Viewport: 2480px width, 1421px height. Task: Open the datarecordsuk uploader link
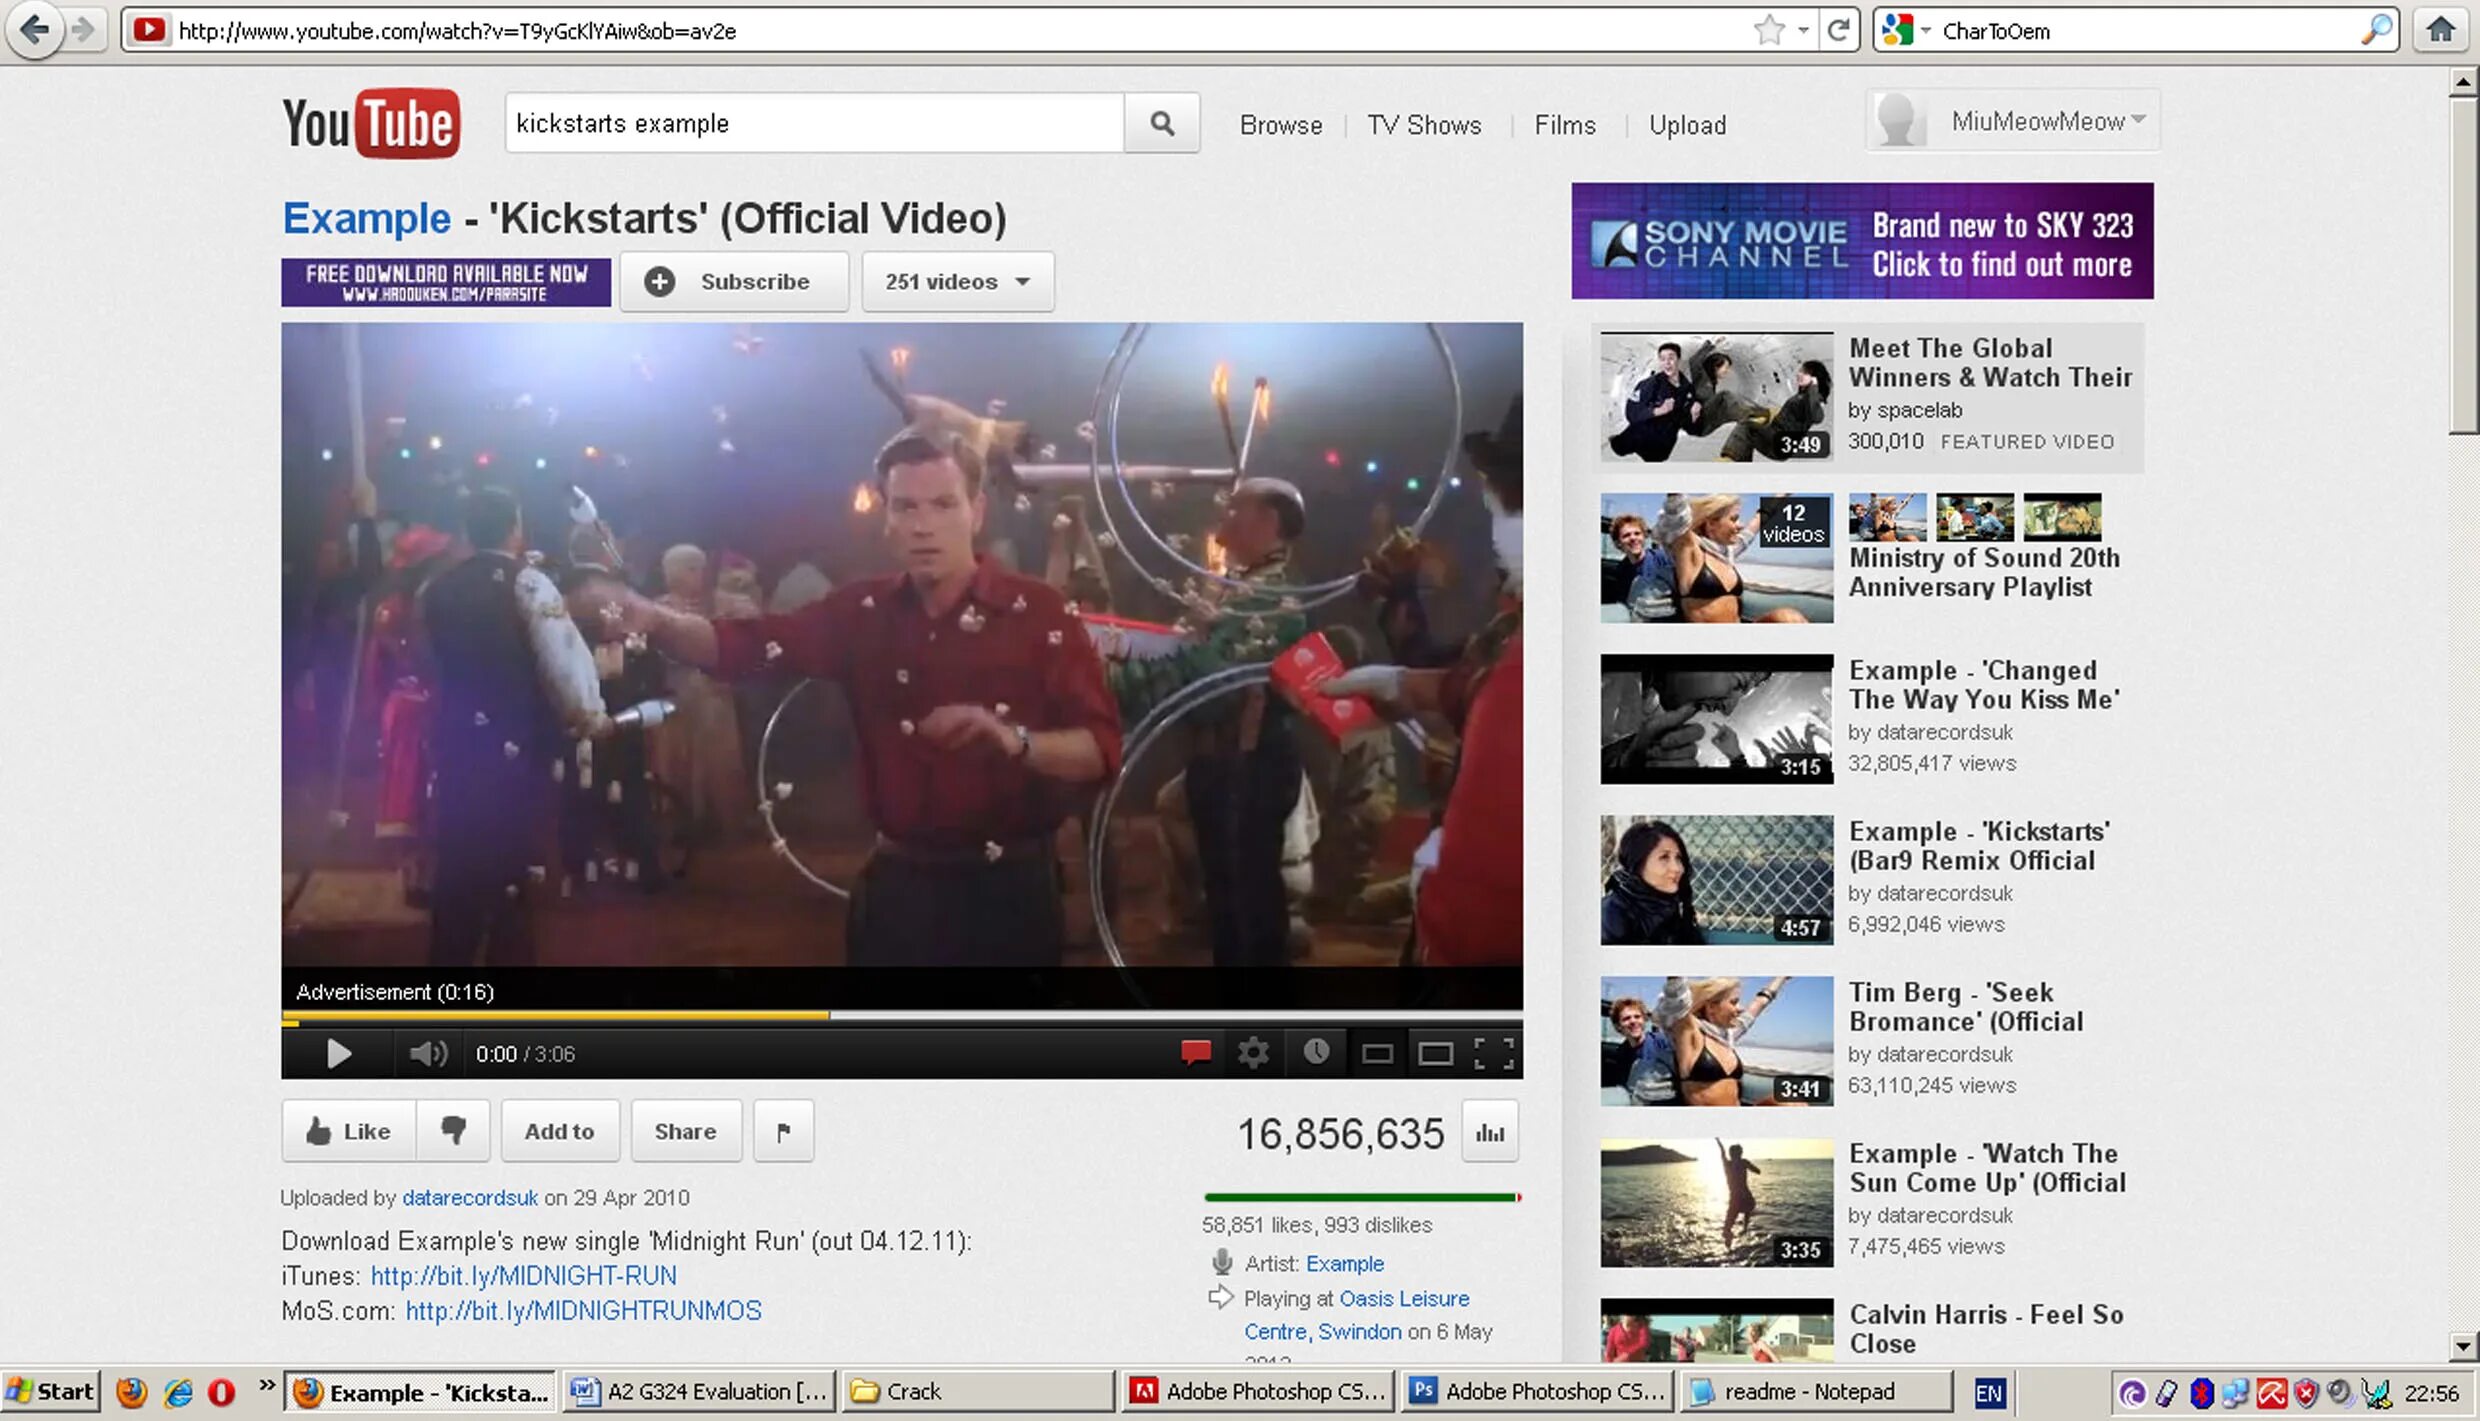(x=470, y=1197)
